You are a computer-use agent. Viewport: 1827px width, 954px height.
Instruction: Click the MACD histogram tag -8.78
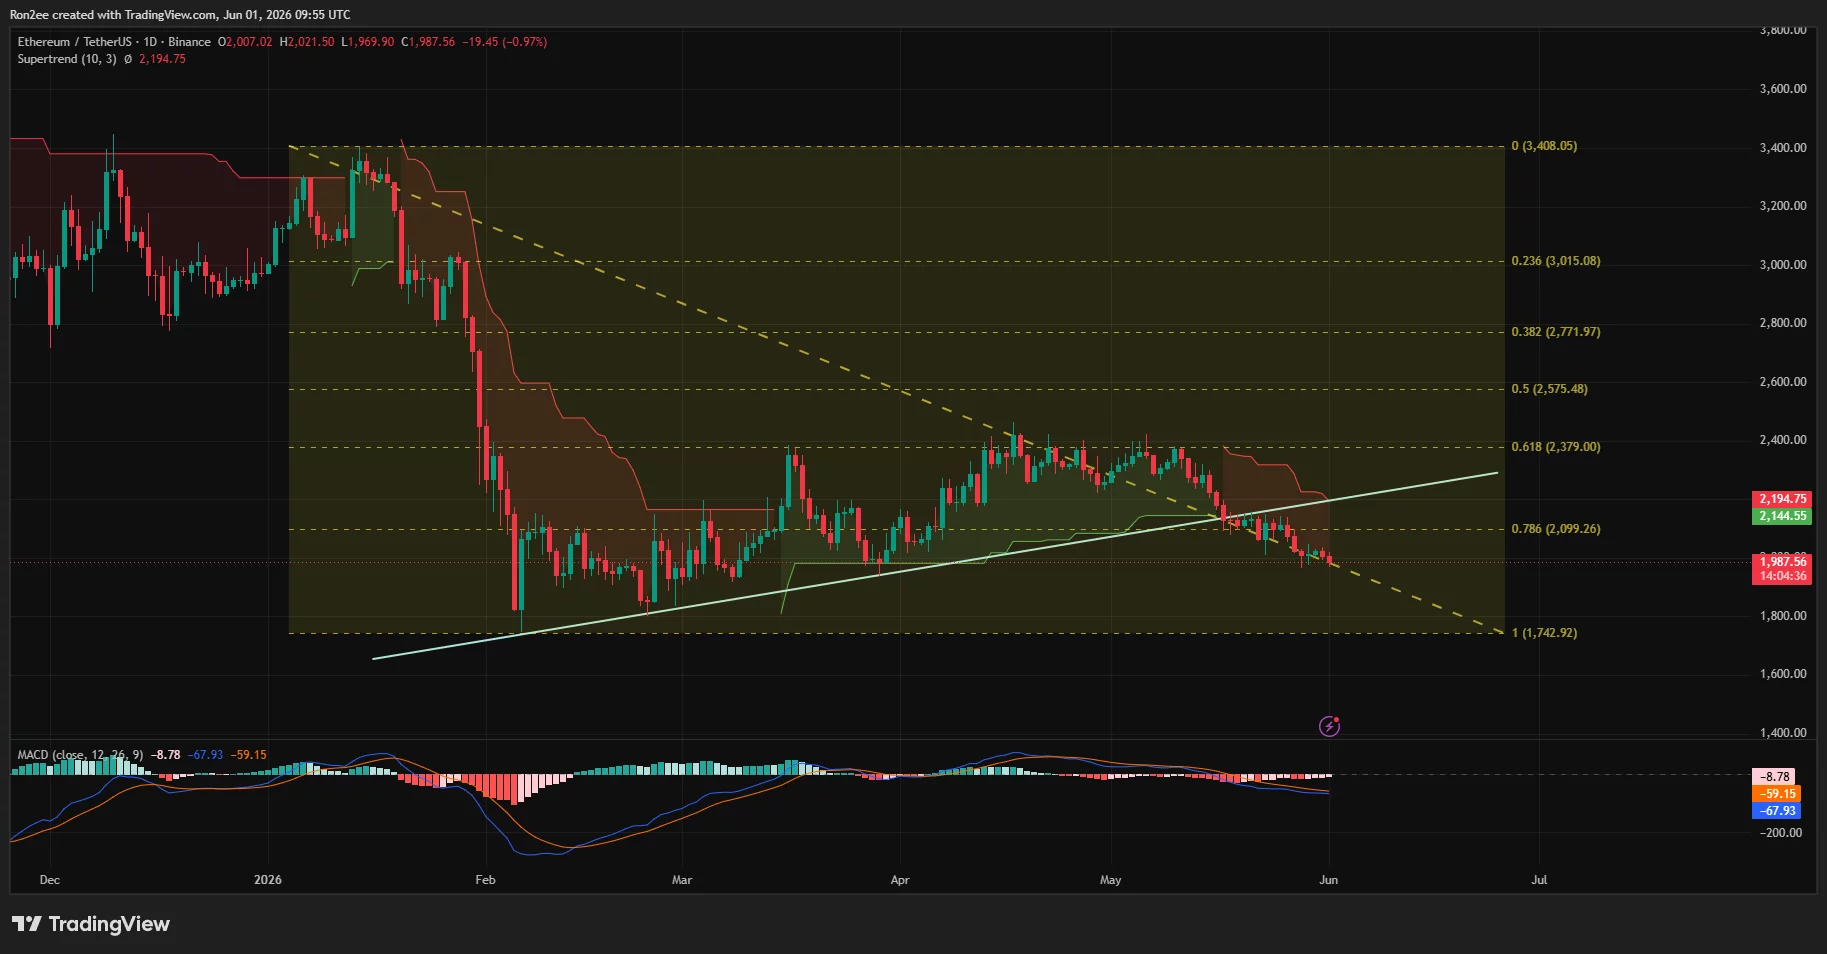[x=1775, y=777]
